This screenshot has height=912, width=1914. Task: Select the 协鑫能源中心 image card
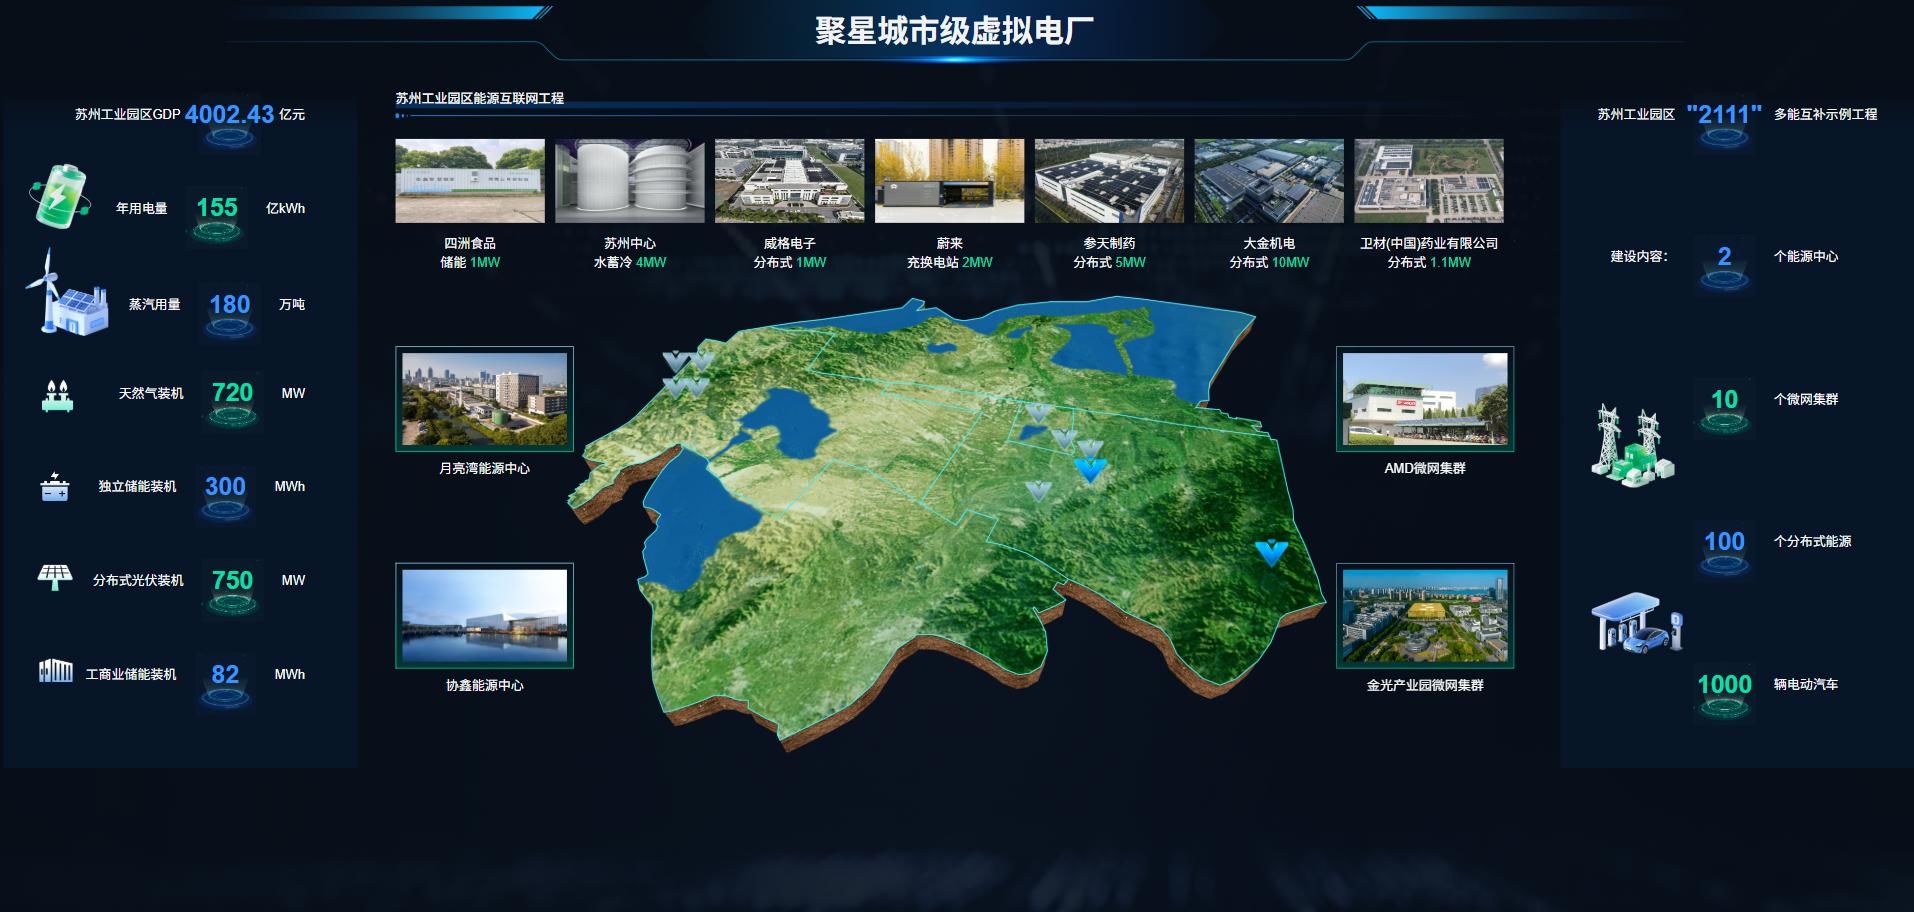click(485, 616)
